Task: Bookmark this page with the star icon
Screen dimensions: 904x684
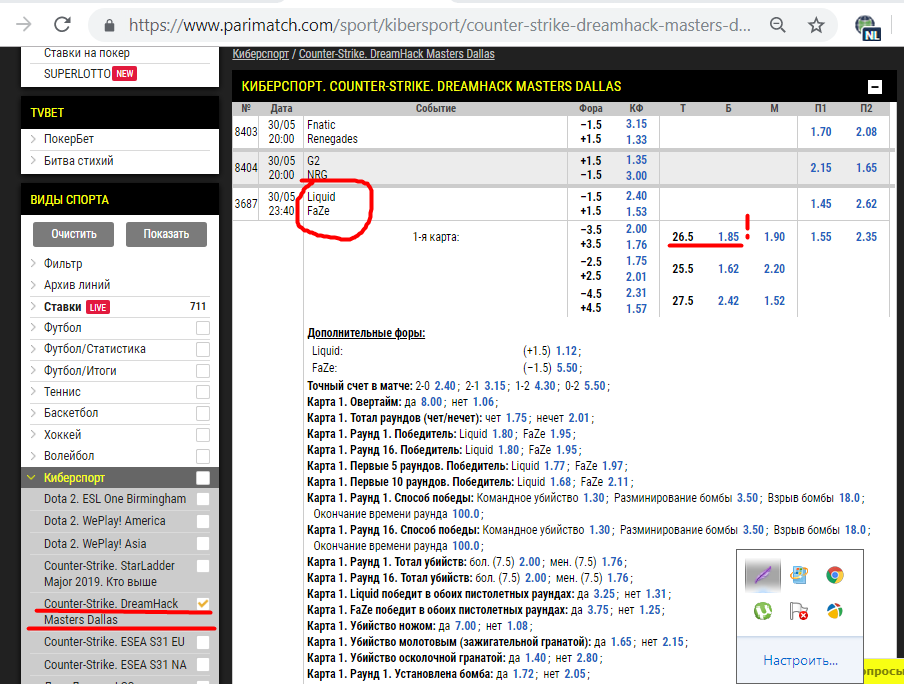Action: pos(816,25)
